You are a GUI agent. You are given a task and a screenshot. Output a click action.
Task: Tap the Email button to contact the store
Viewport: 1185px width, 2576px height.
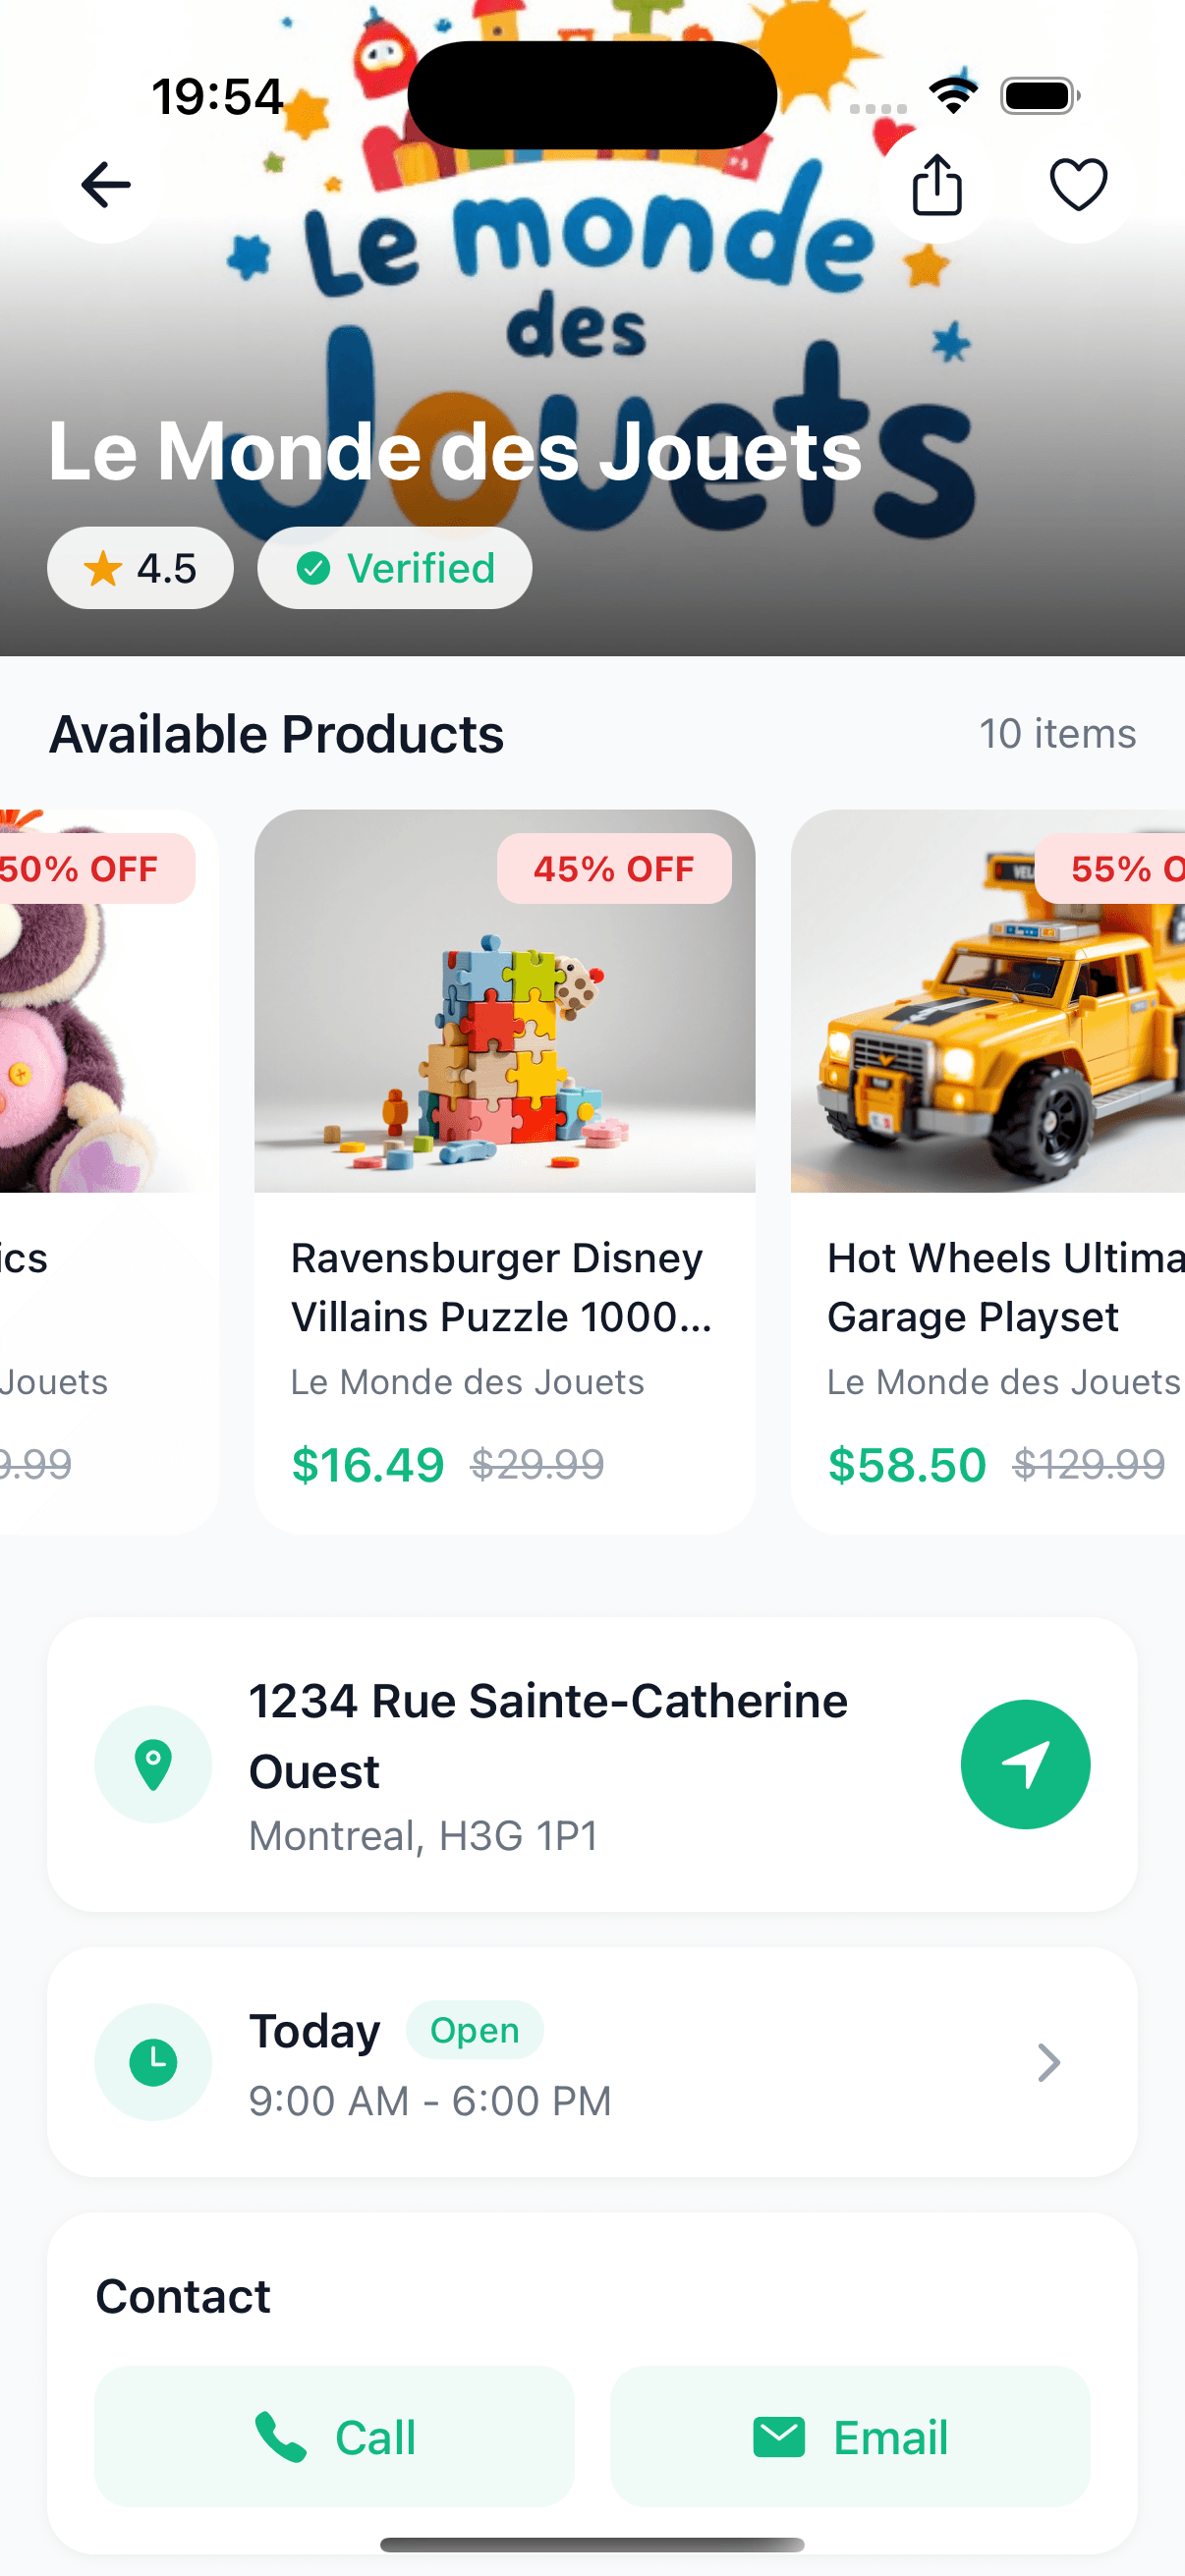point(849,2437)
